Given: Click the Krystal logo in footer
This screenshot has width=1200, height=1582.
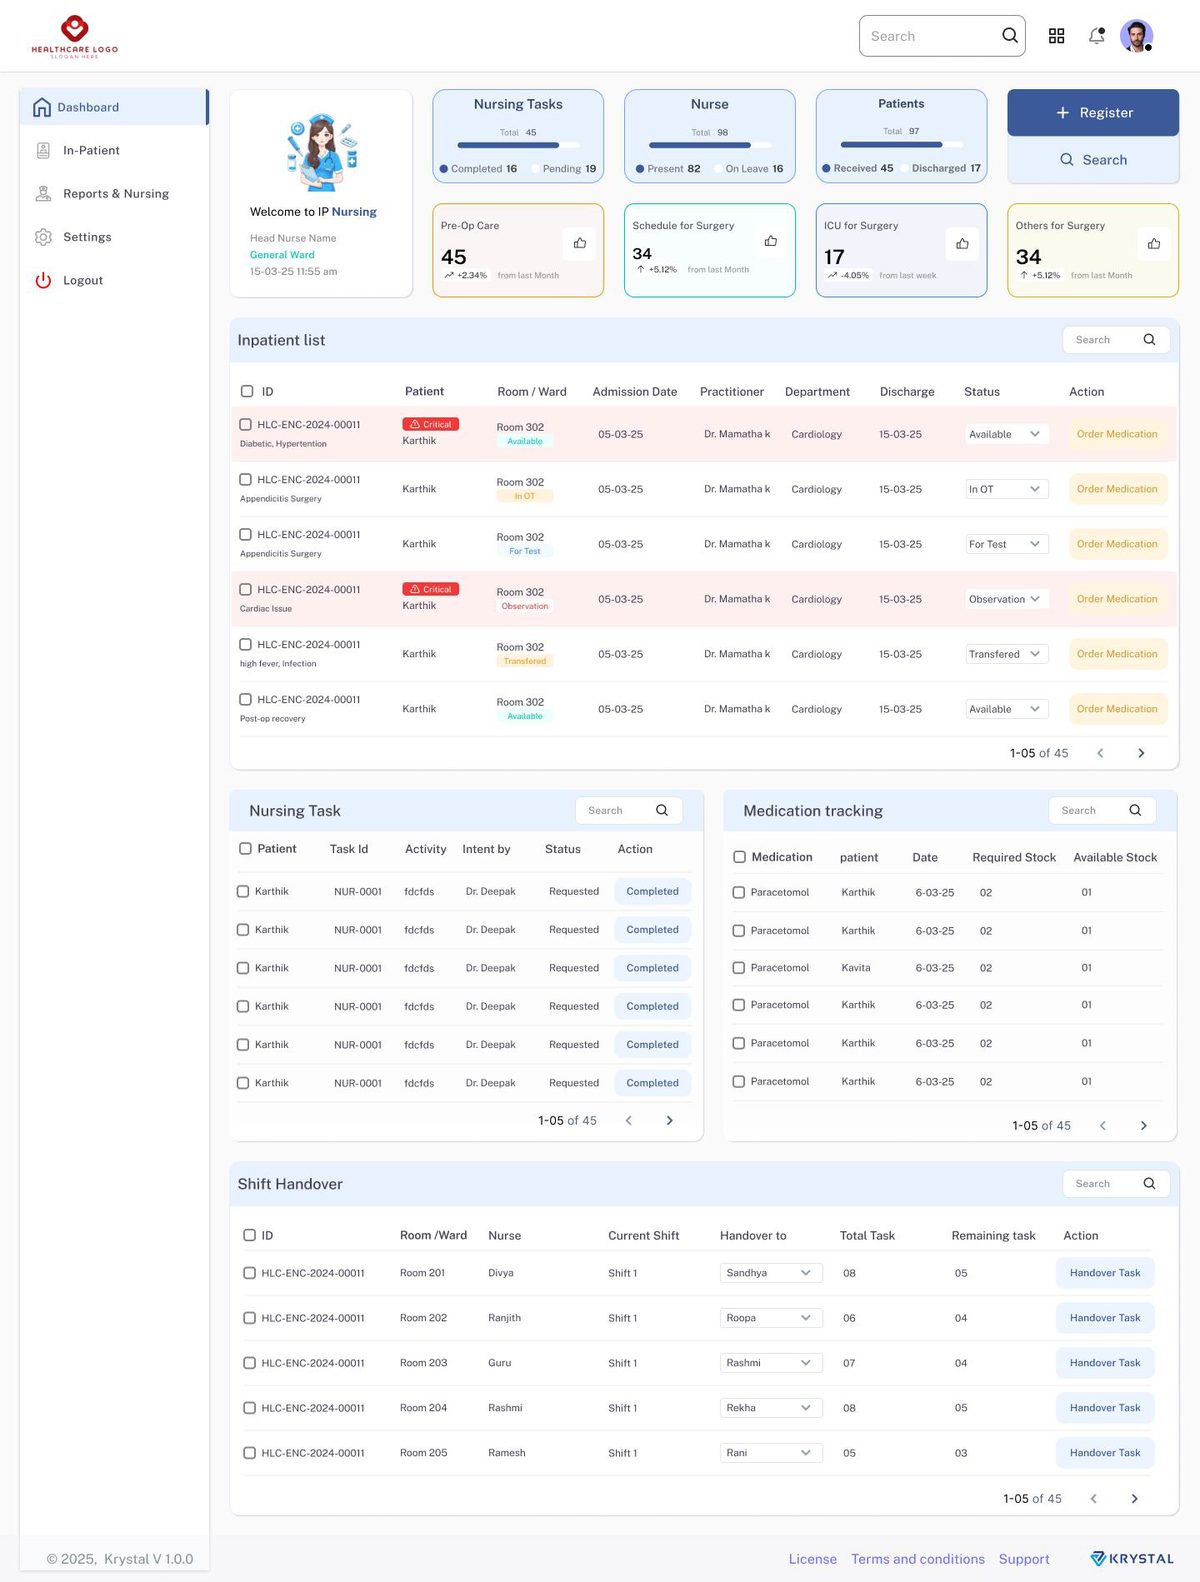Looking at the screenshot, I should tap(1132, 1558).
